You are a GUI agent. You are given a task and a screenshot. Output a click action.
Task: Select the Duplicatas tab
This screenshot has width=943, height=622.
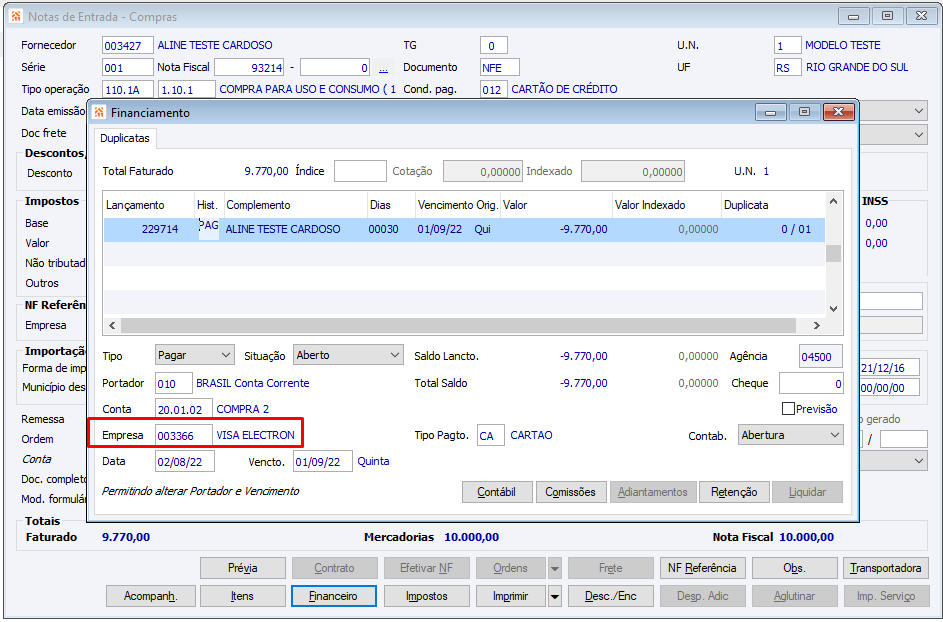coord(125,138)
